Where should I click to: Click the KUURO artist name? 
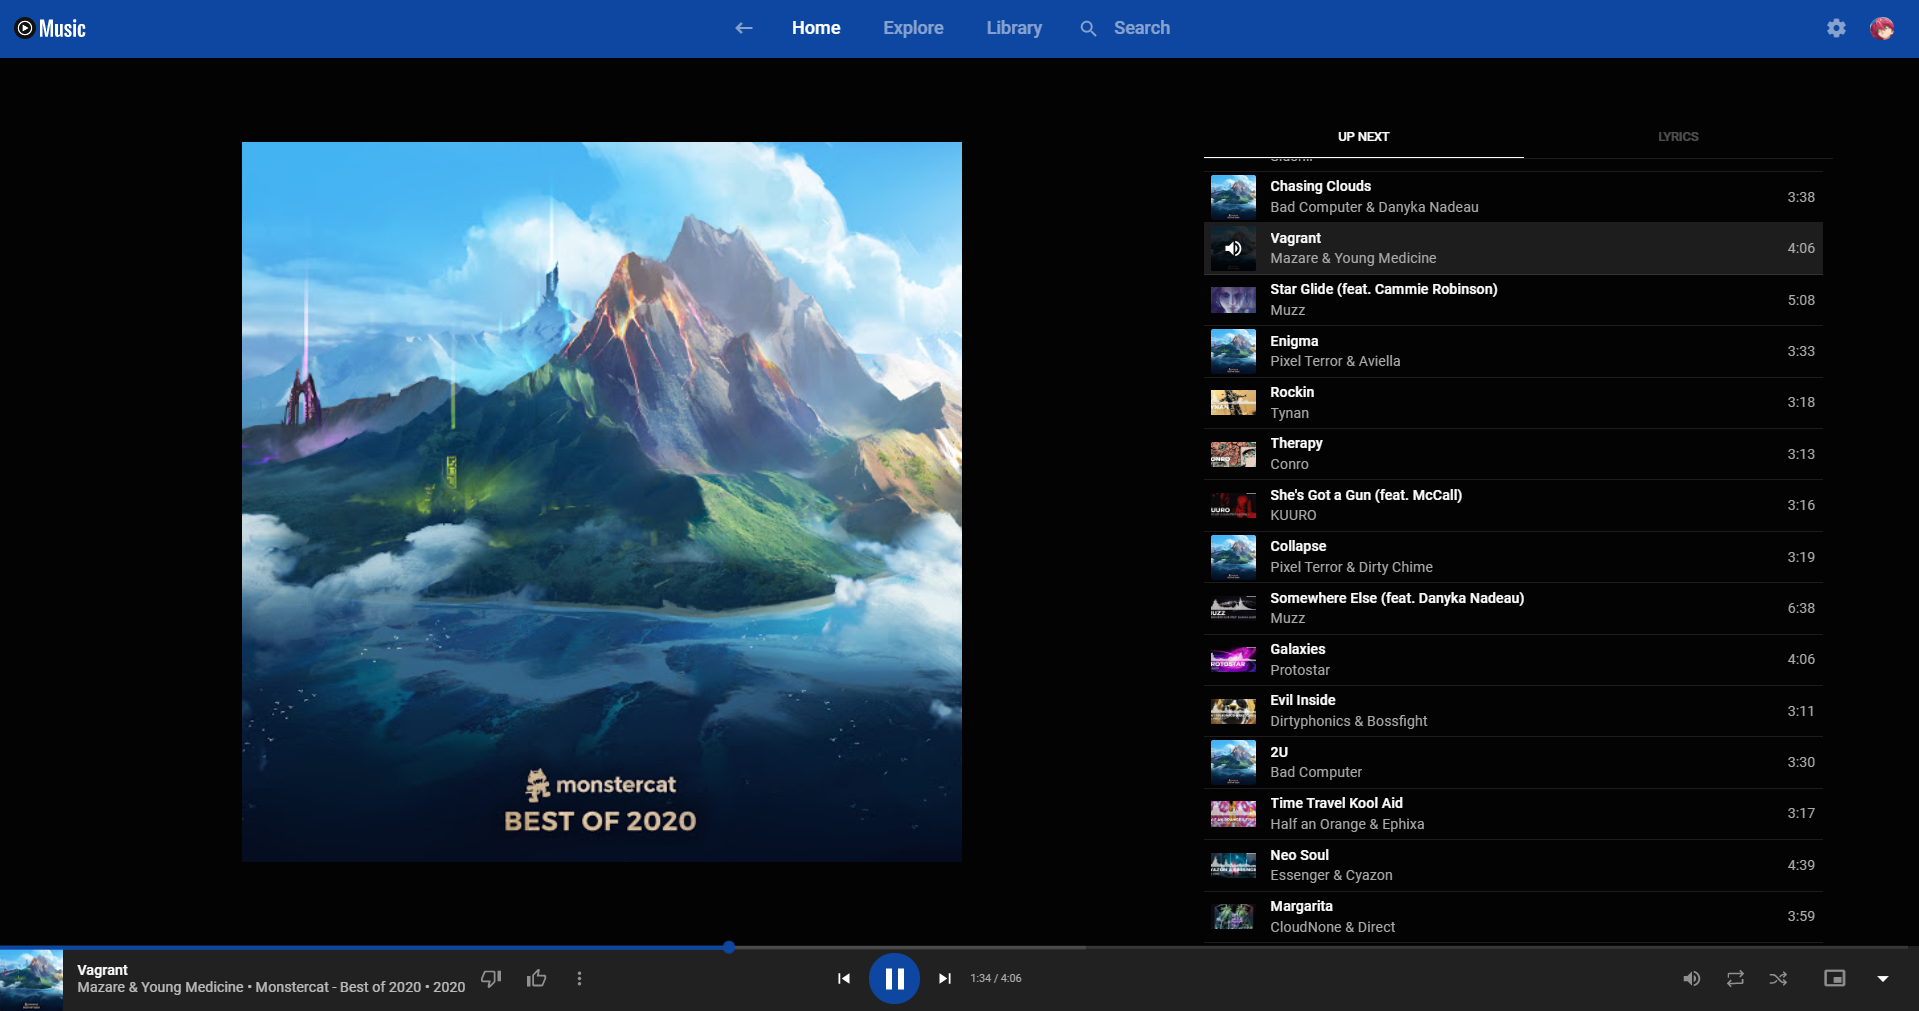click(x=1293, y=516)
